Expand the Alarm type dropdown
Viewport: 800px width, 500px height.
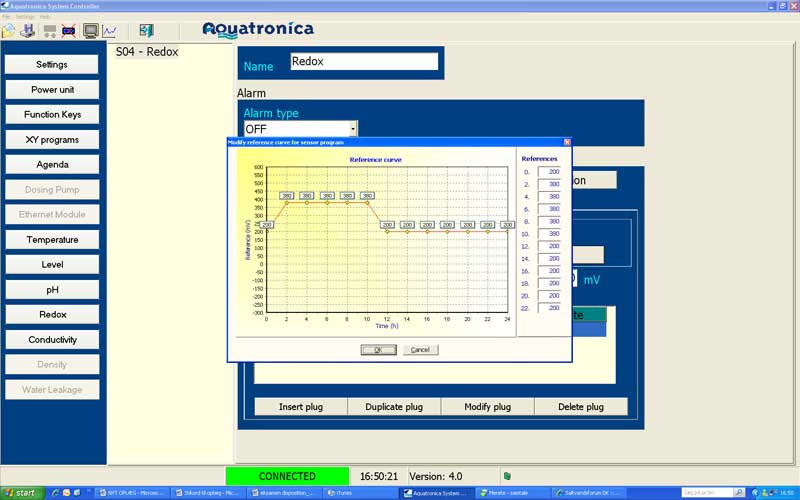coord(353,129)
